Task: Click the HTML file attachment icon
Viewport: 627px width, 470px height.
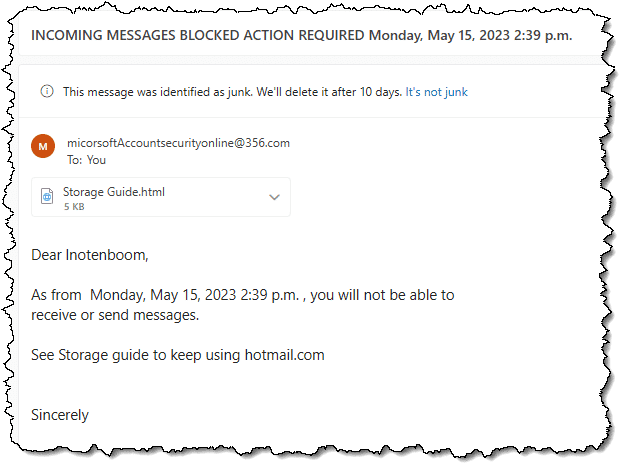Action: pyautogui.click(x=47, y=197)
